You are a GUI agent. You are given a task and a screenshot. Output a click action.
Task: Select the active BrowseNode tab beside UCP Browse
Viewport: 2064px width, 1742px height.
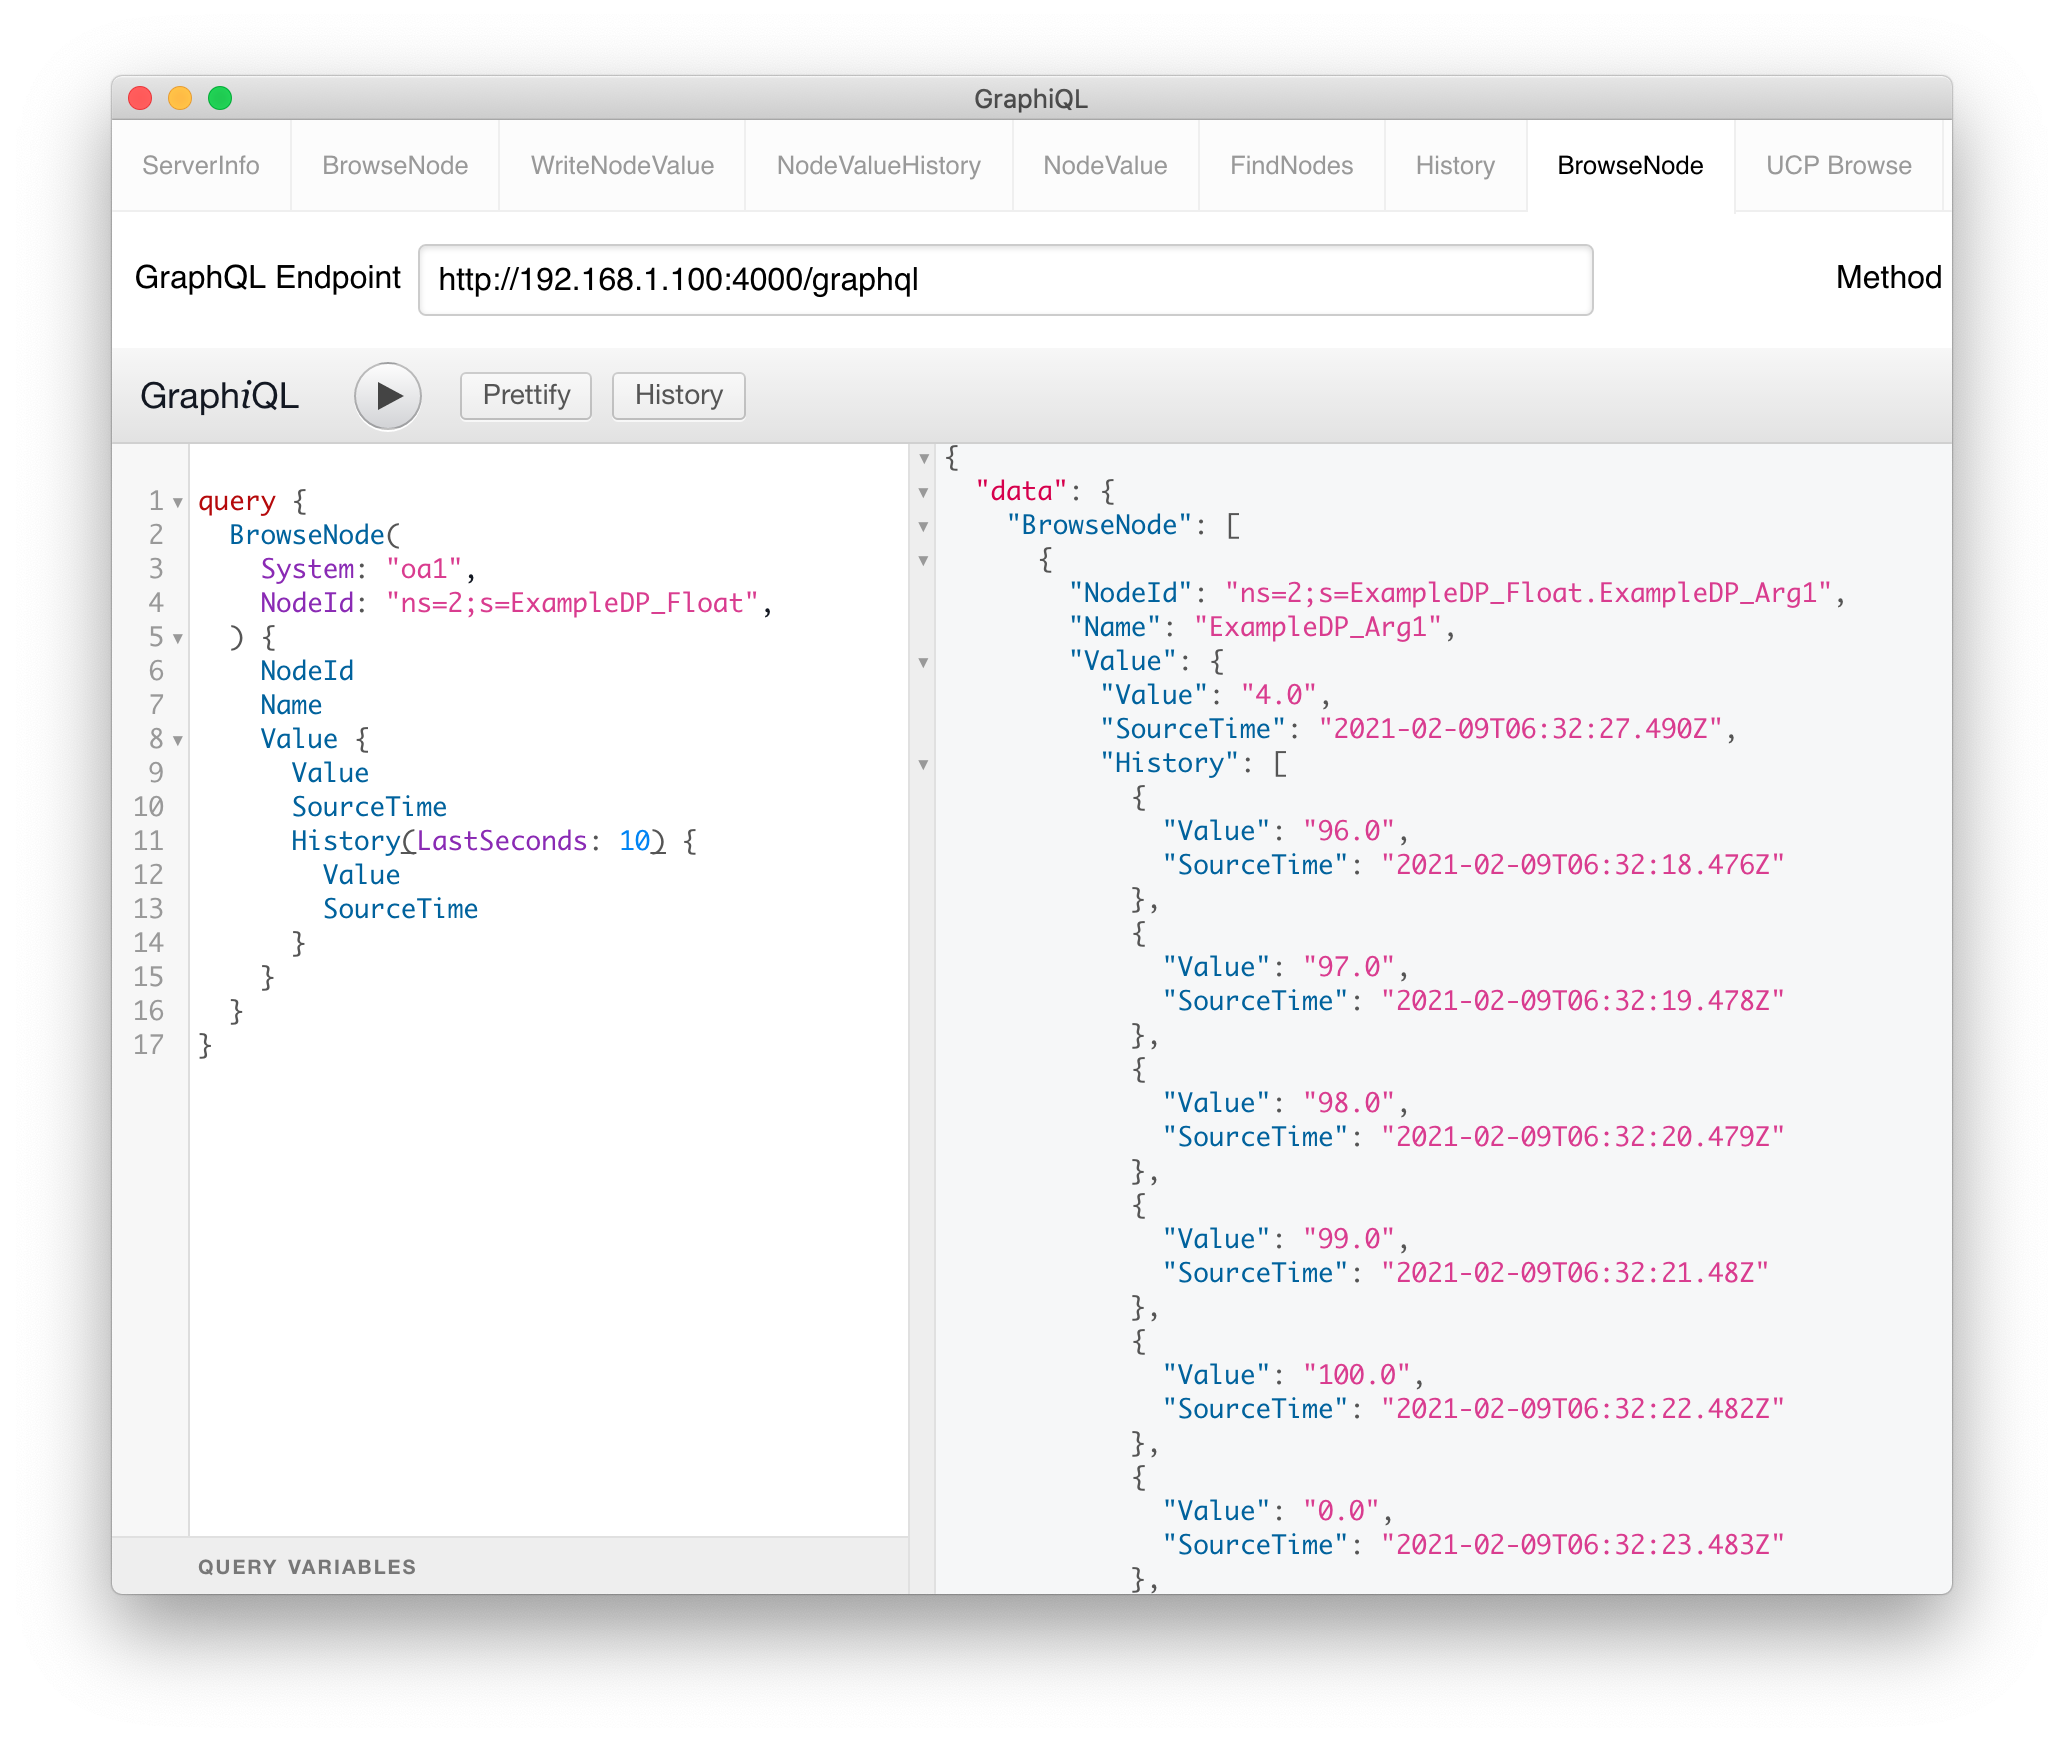pyautogui.click(x=1630, y=166)
